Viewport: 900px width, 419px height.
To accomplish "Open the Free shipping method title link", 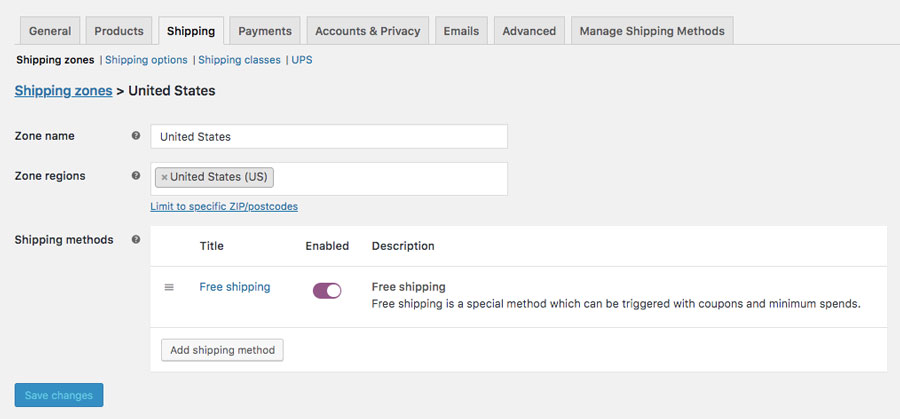I will (x=235, y=286).
